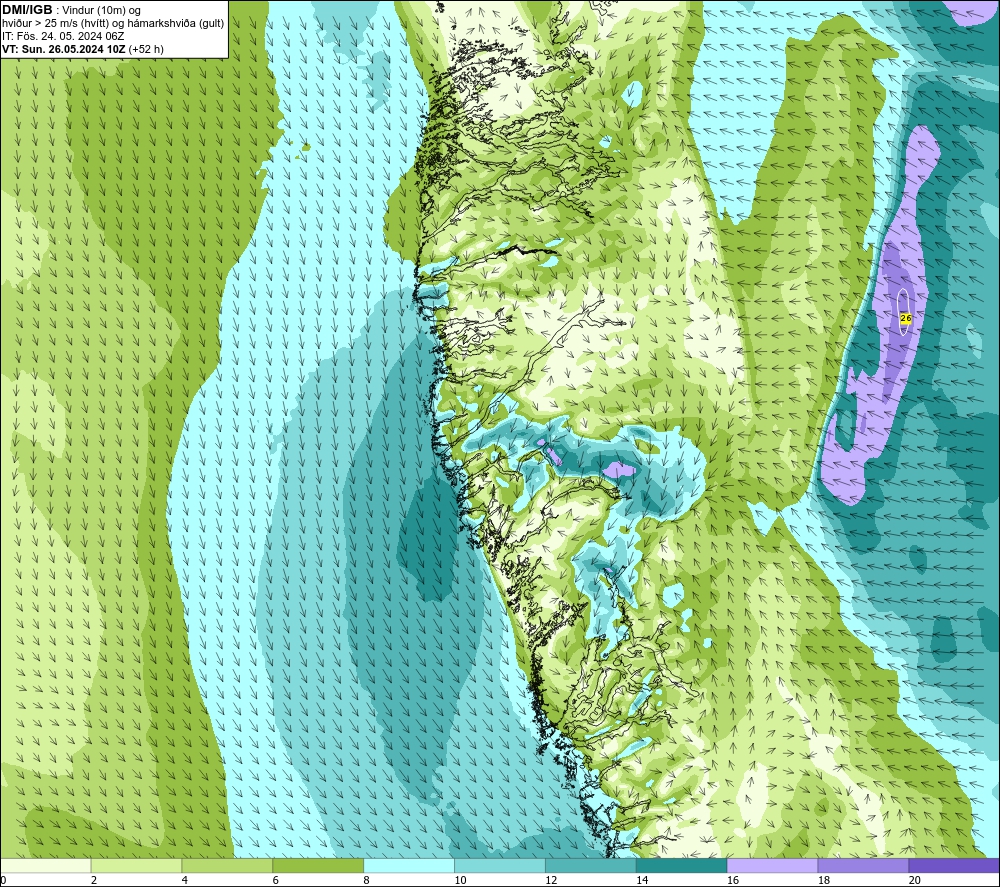This screenshot has height=887, width=1000.
Task: Click the legend scale value "16"
Action: (733, 880)
